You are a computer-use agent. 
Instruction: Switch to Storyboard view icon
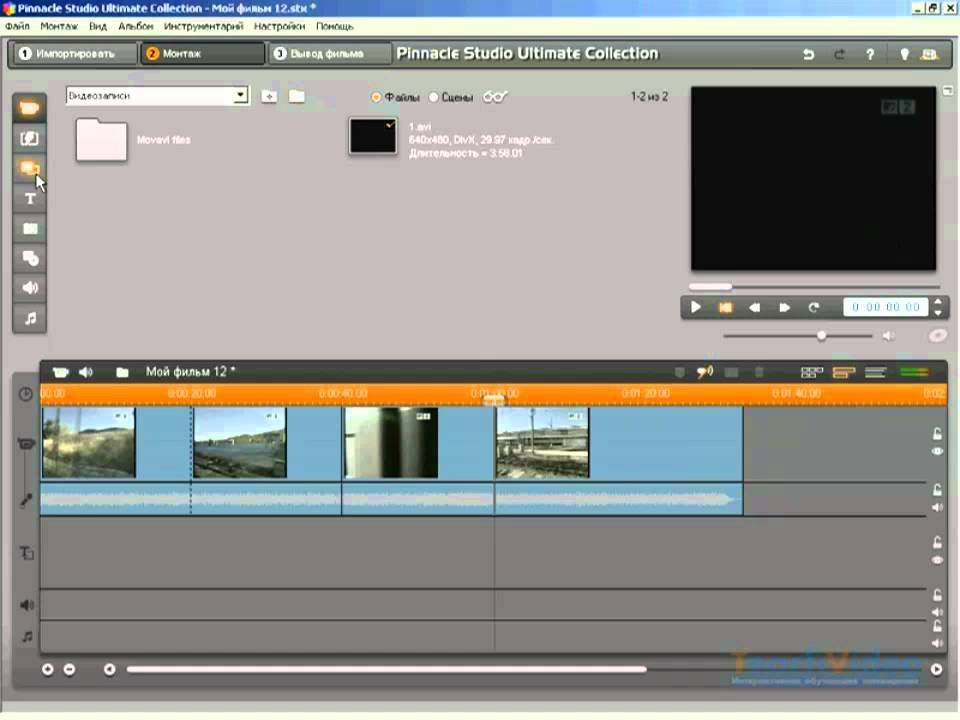(x=812, y=372)
